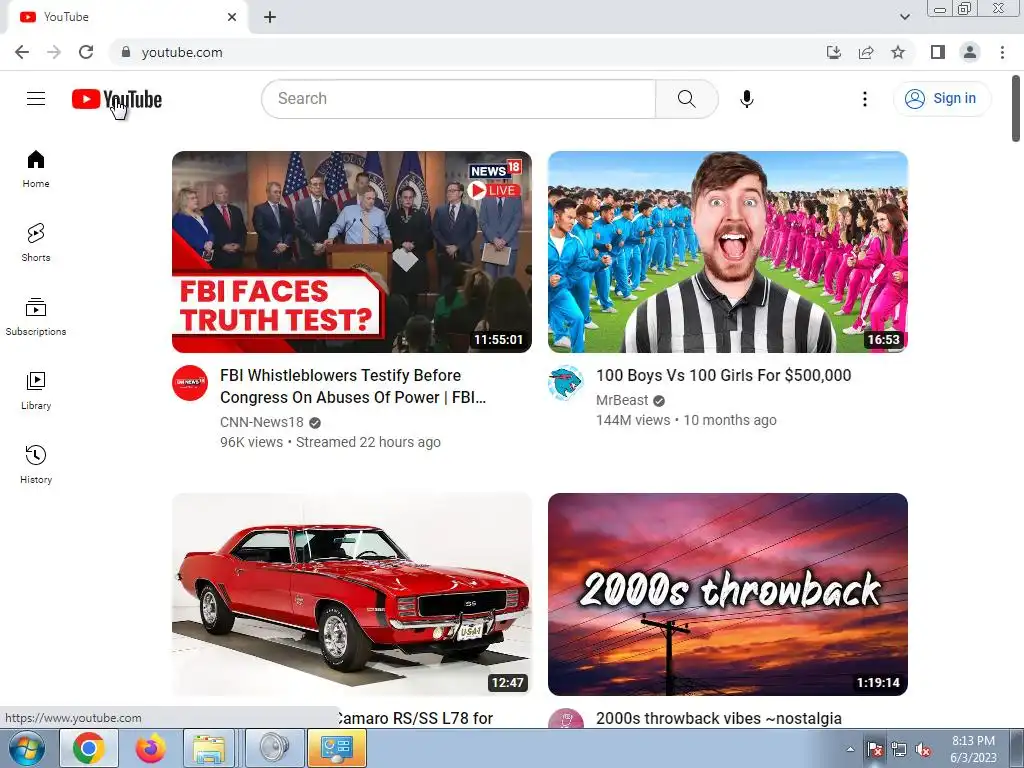Start voice search with microphone icon
The image size is (1024, 768).
click(x=746, y=99)
